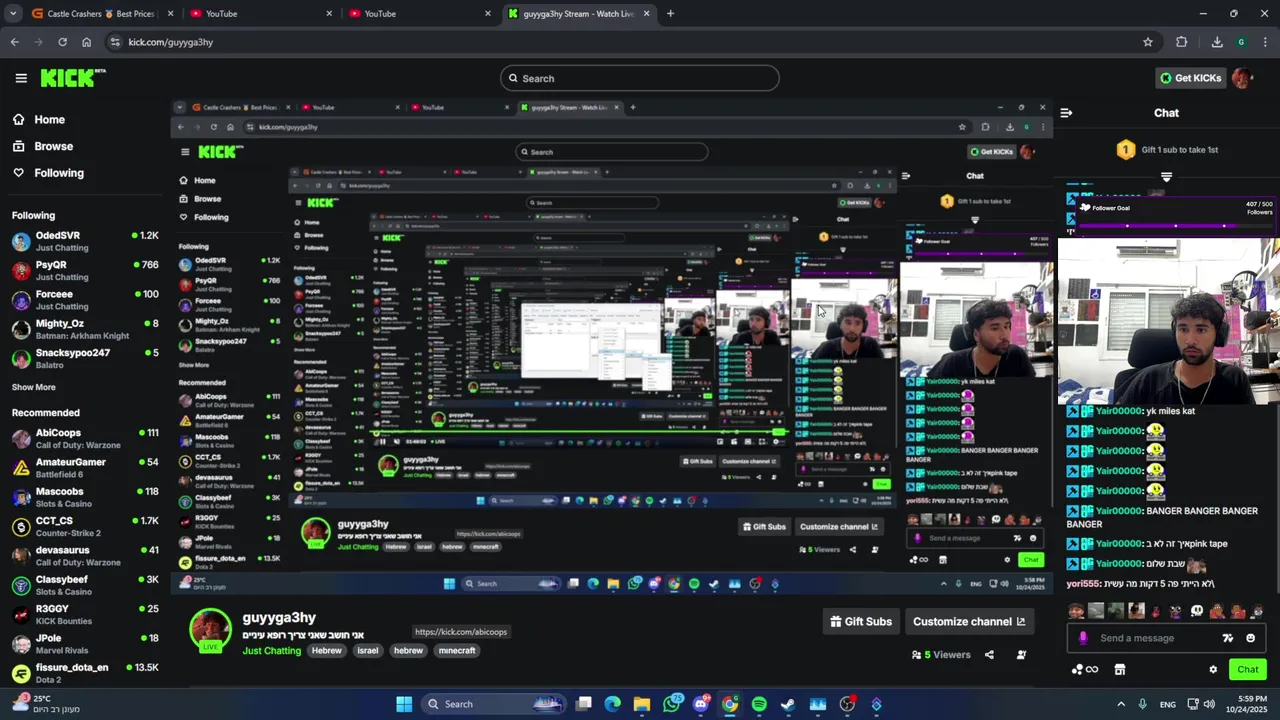Open R3GGY recommended channel
Screen dimensions: 1280x720
85,614
